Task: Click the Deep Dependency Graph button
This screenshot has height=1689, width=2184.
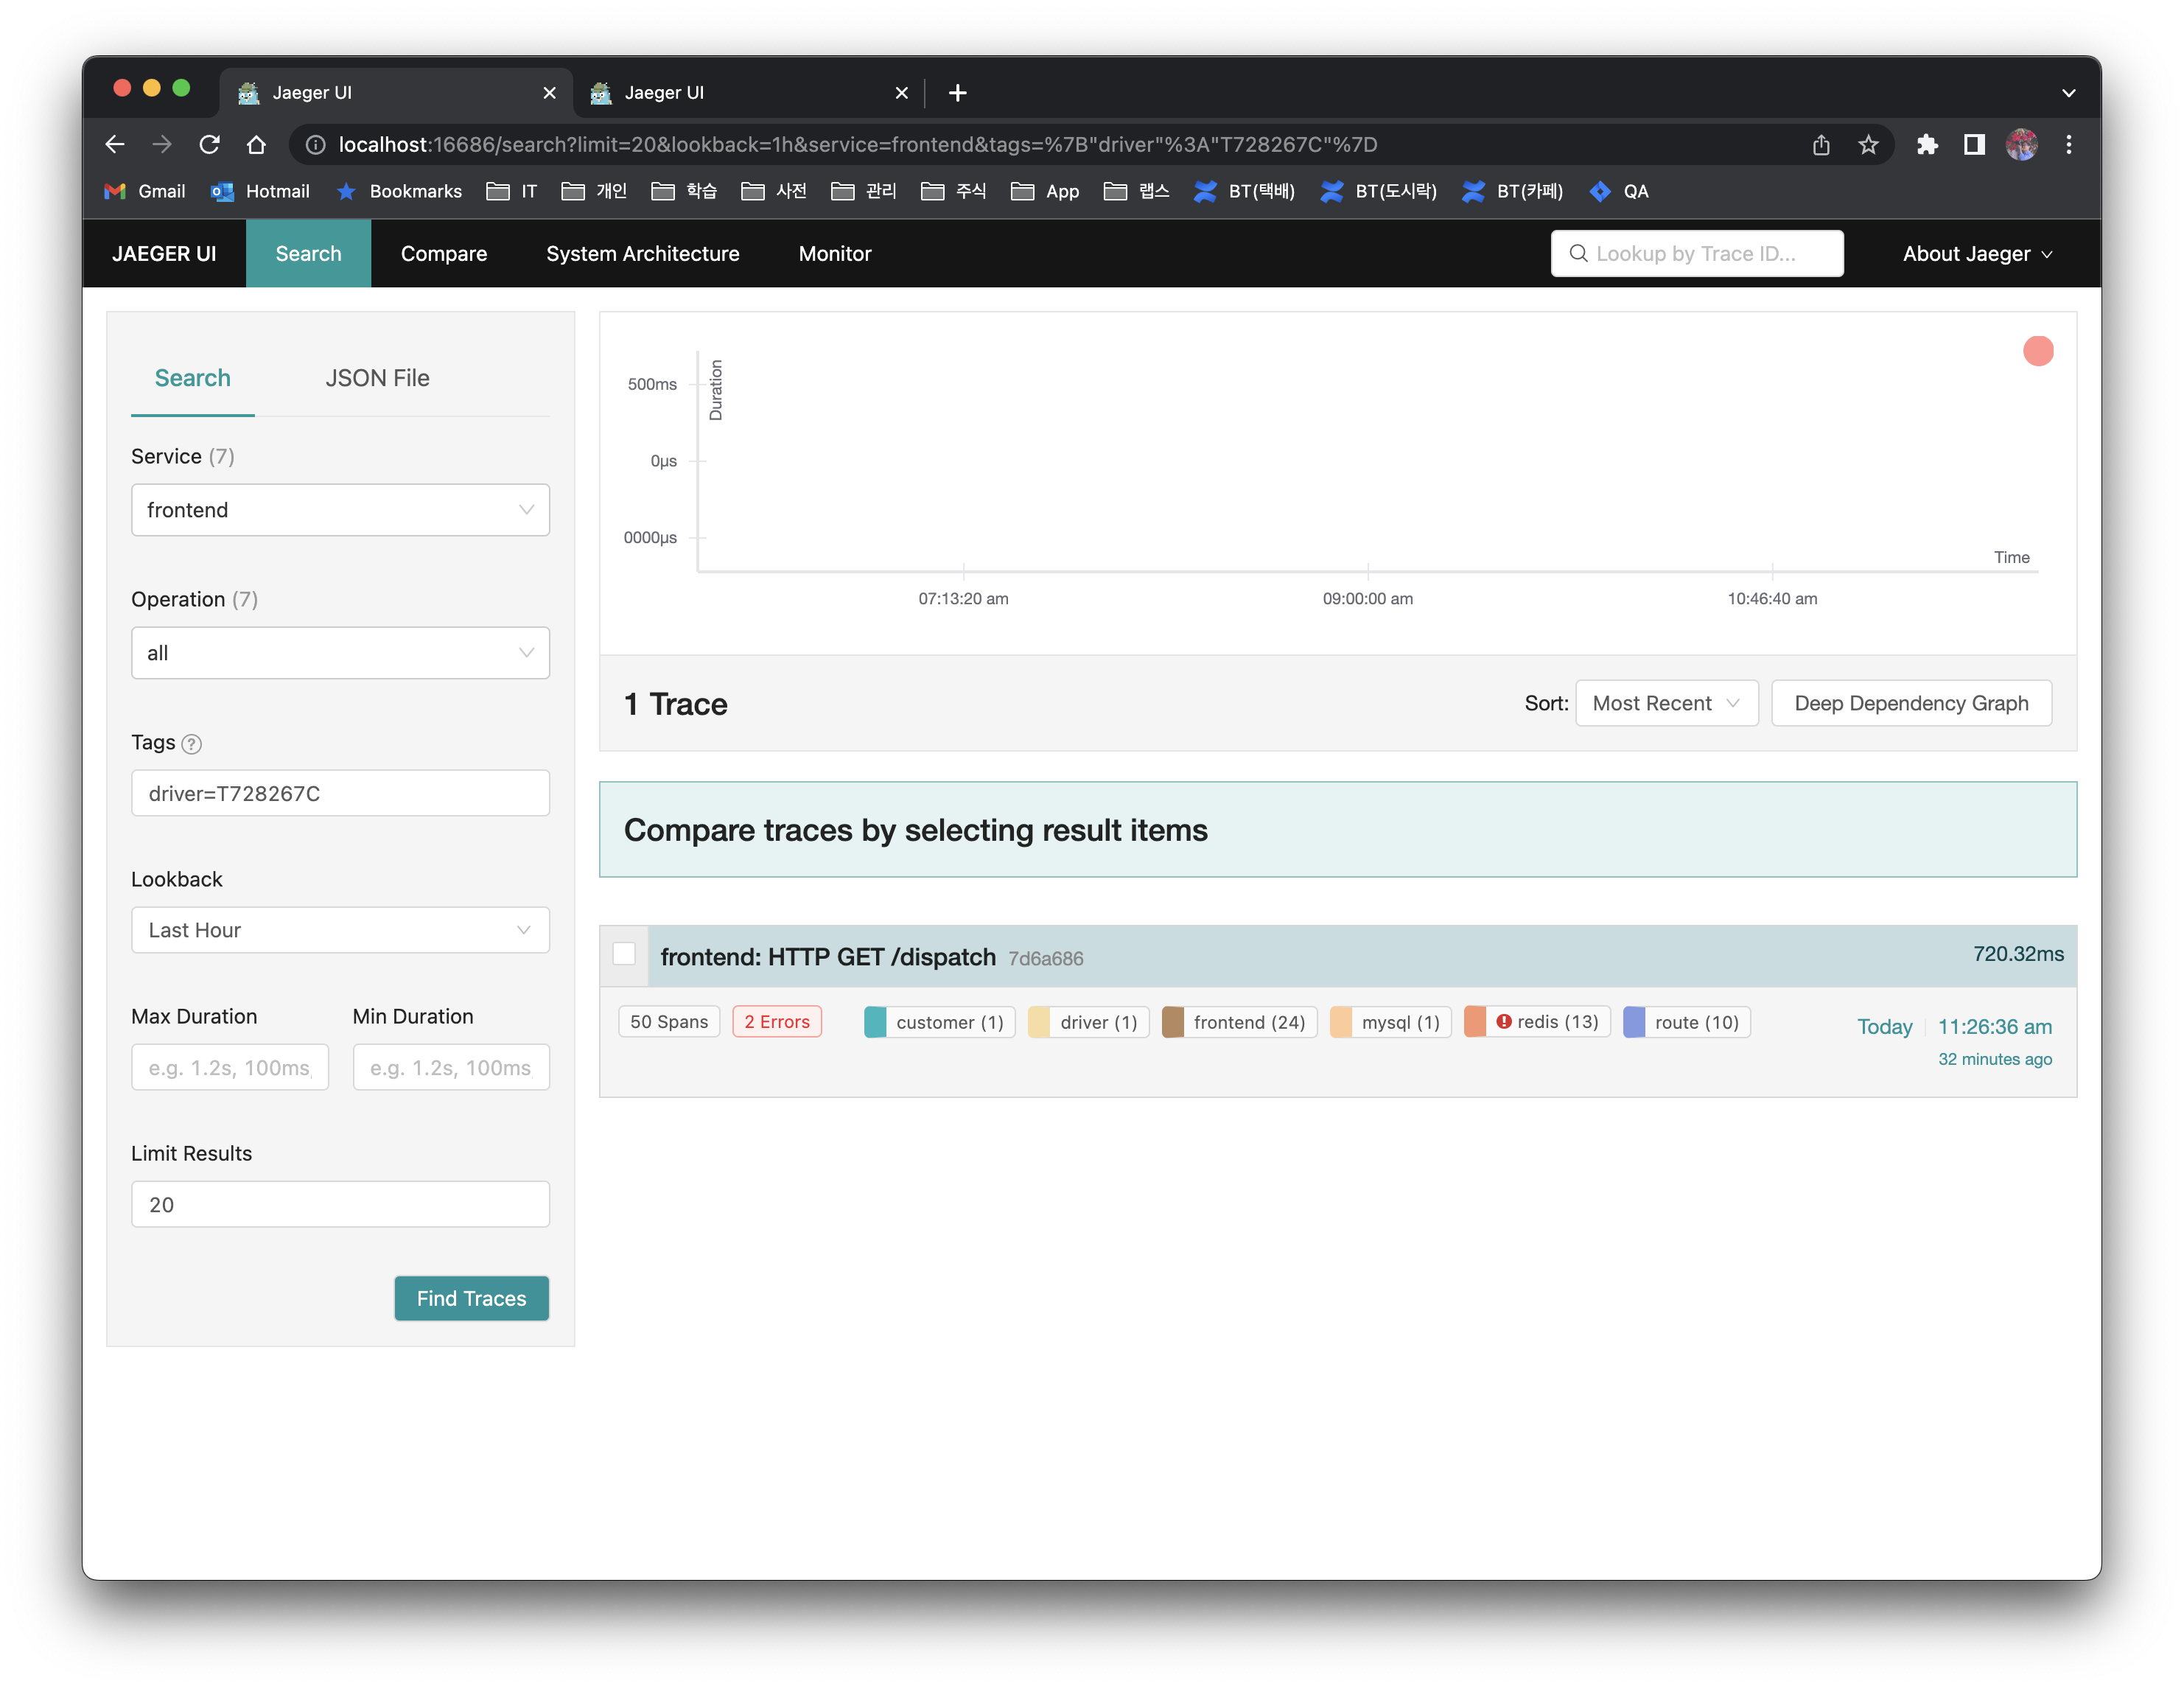Action: [1910, 703]
